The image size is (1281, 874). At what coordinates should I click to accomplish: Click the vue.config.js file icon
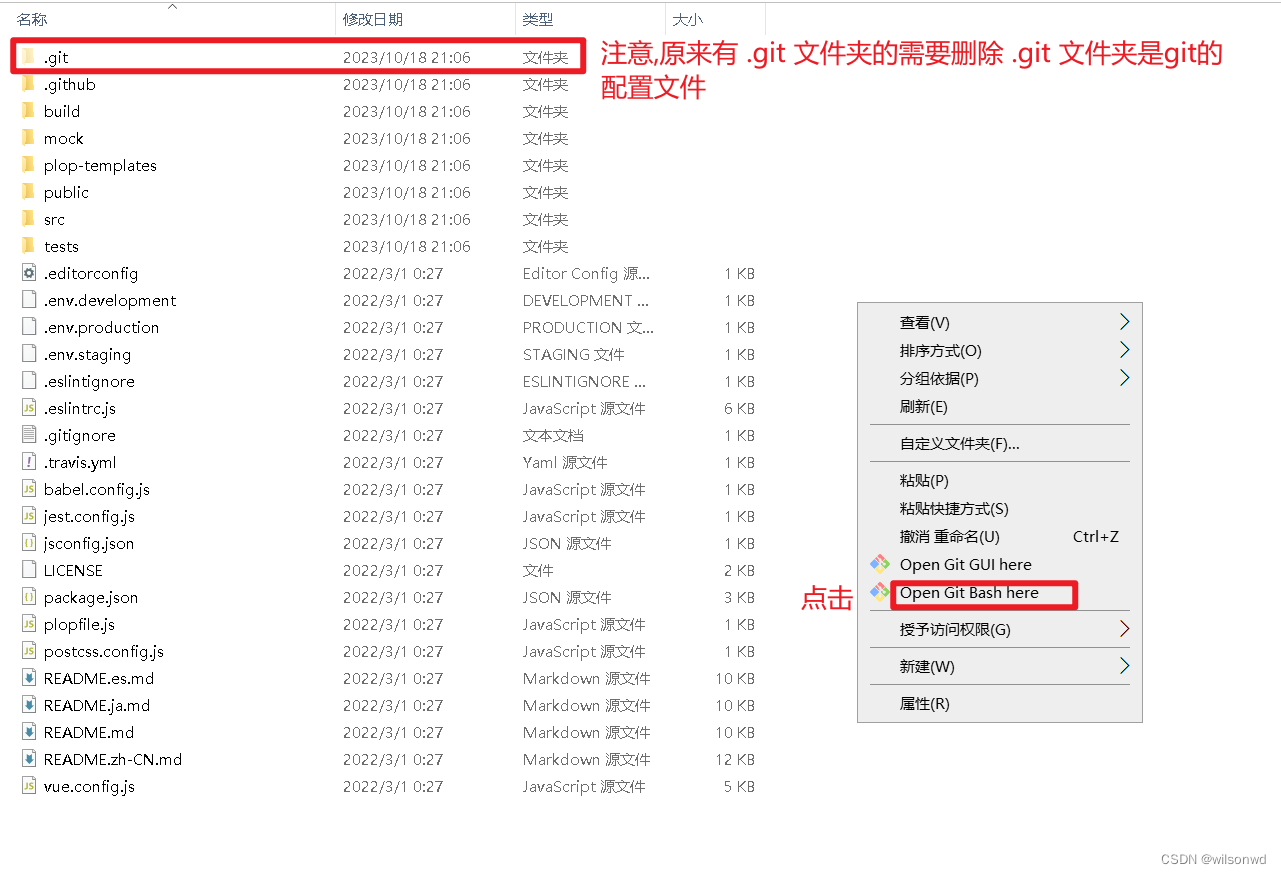pyautogui.click(x=28, y=786)
